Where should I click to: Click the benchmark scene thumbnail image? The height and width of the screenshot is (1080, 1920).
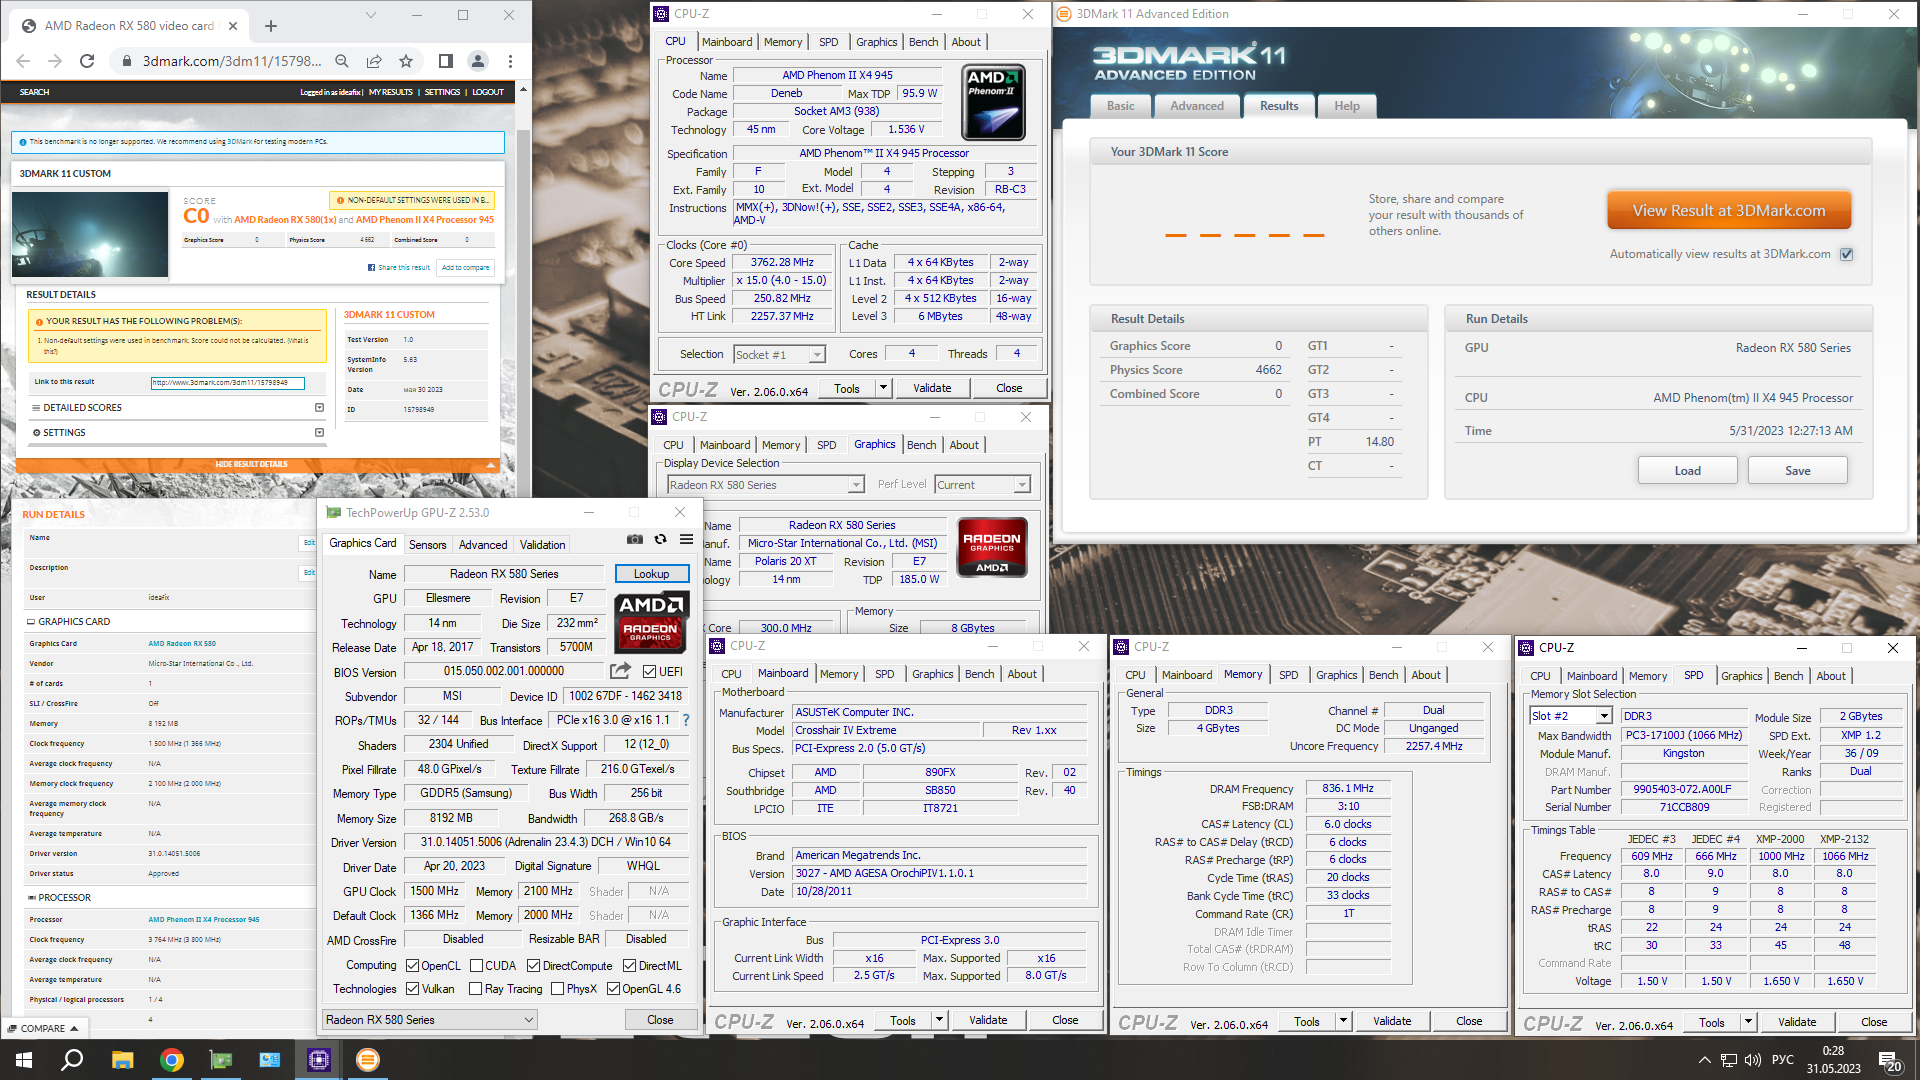90,234
